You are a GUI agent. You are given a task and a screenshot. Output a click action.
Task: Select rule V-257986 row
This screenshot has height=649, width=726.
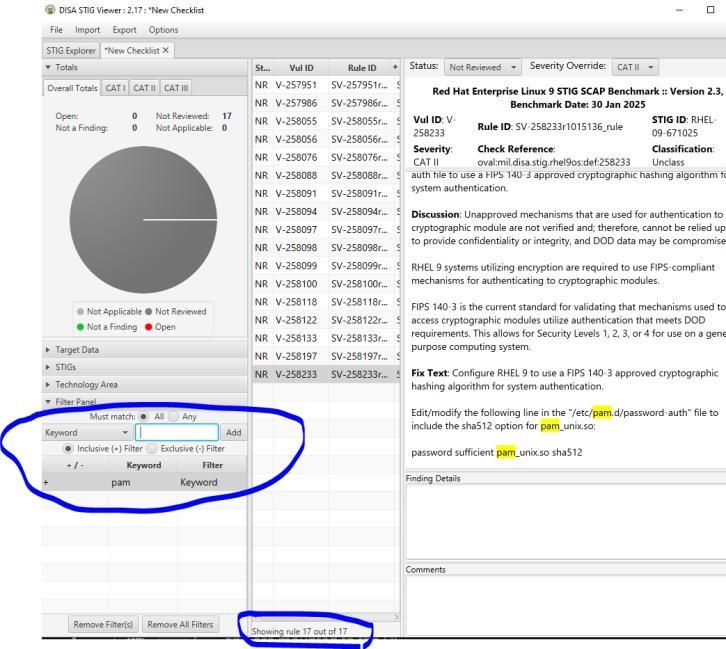(x=326, y=103)
